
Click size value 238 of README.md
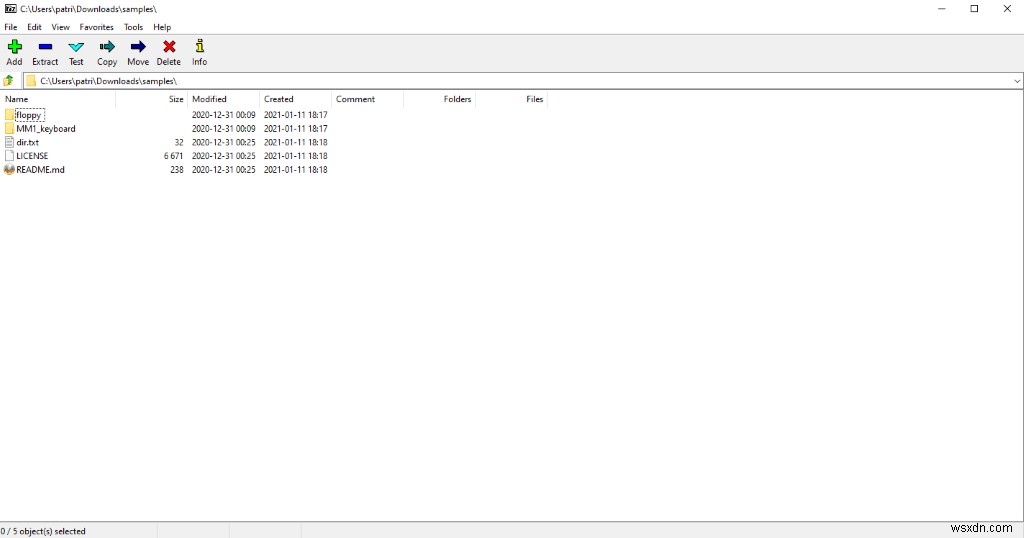point(177,170)
